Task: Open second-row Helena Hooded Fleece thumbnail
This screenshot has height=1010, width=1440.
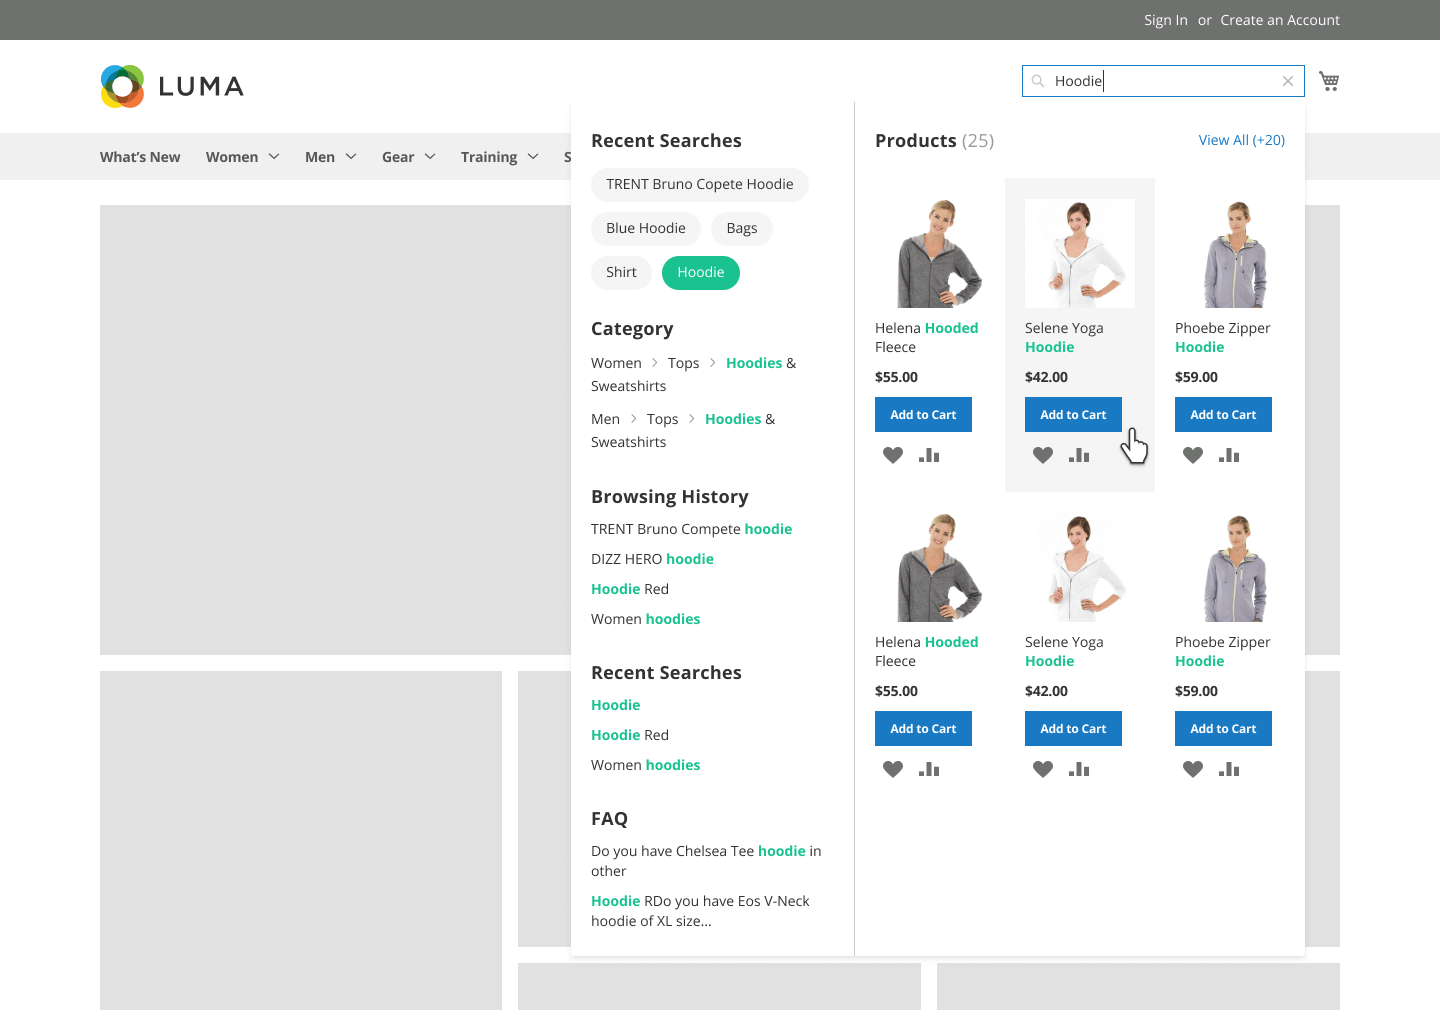Action: 930,567
